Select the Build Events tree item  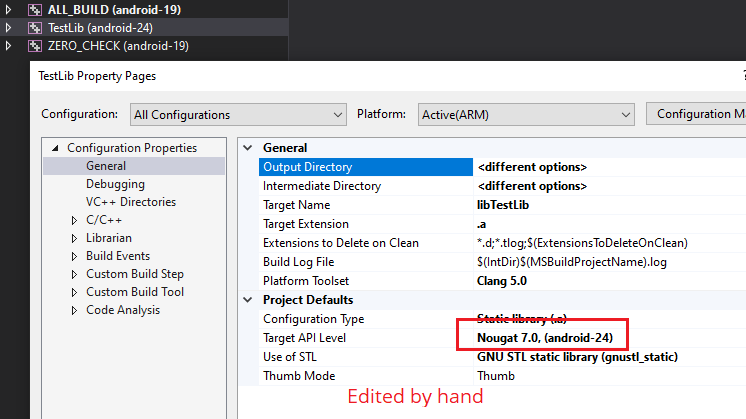tap(117, 256)
